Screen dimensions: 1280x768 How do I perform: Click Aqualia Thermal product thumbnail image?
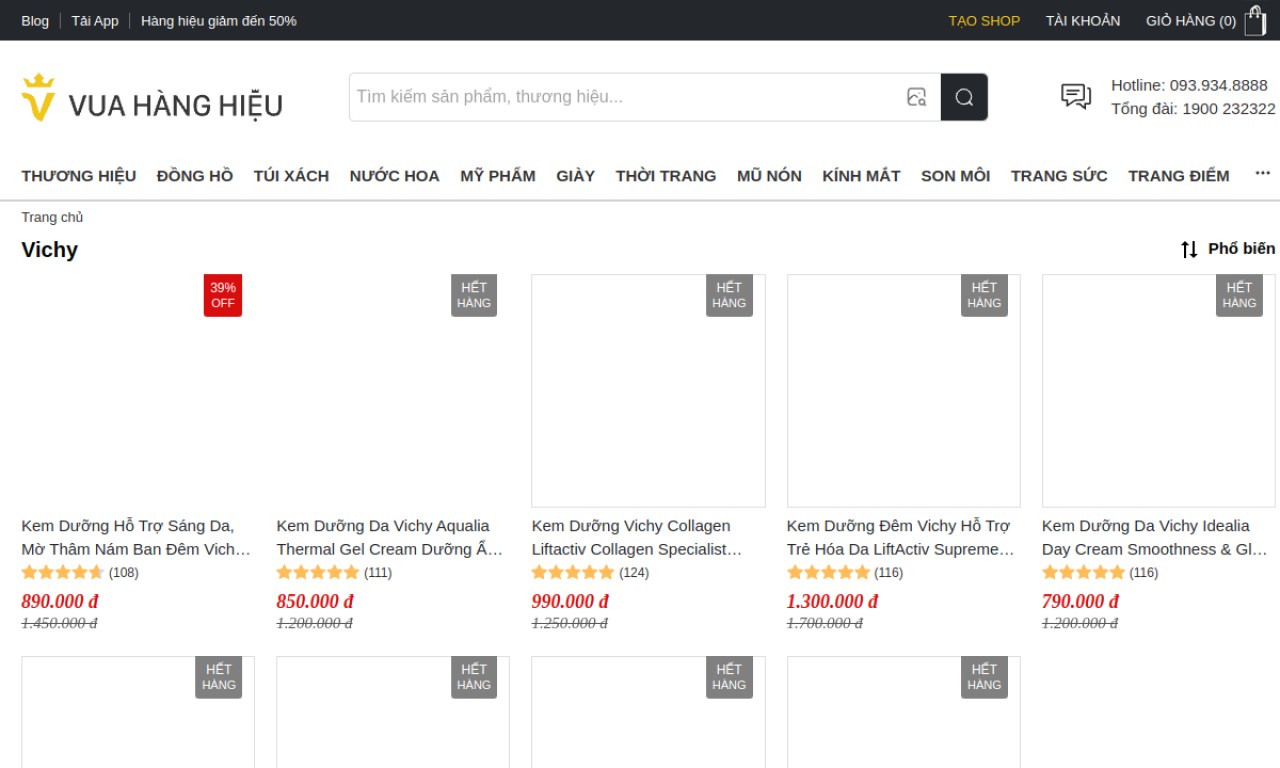point(393,391)
